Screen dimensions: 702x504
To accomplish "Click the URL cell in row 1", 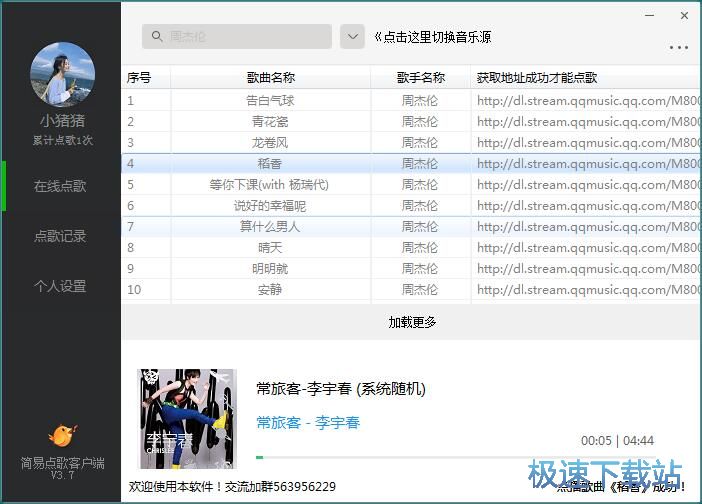I will [x=586, y=100].
